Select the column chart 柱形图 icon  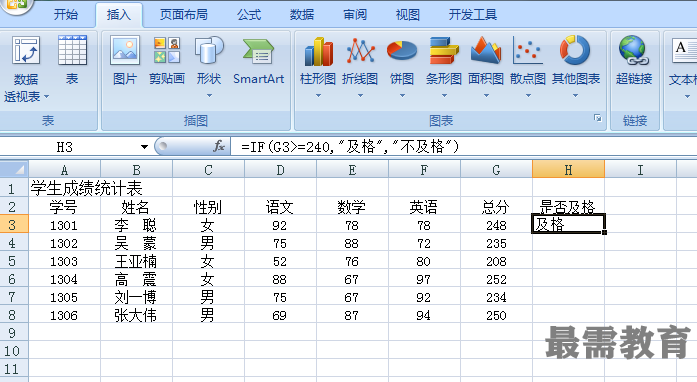pyautogui.click(x=318, y=51)
